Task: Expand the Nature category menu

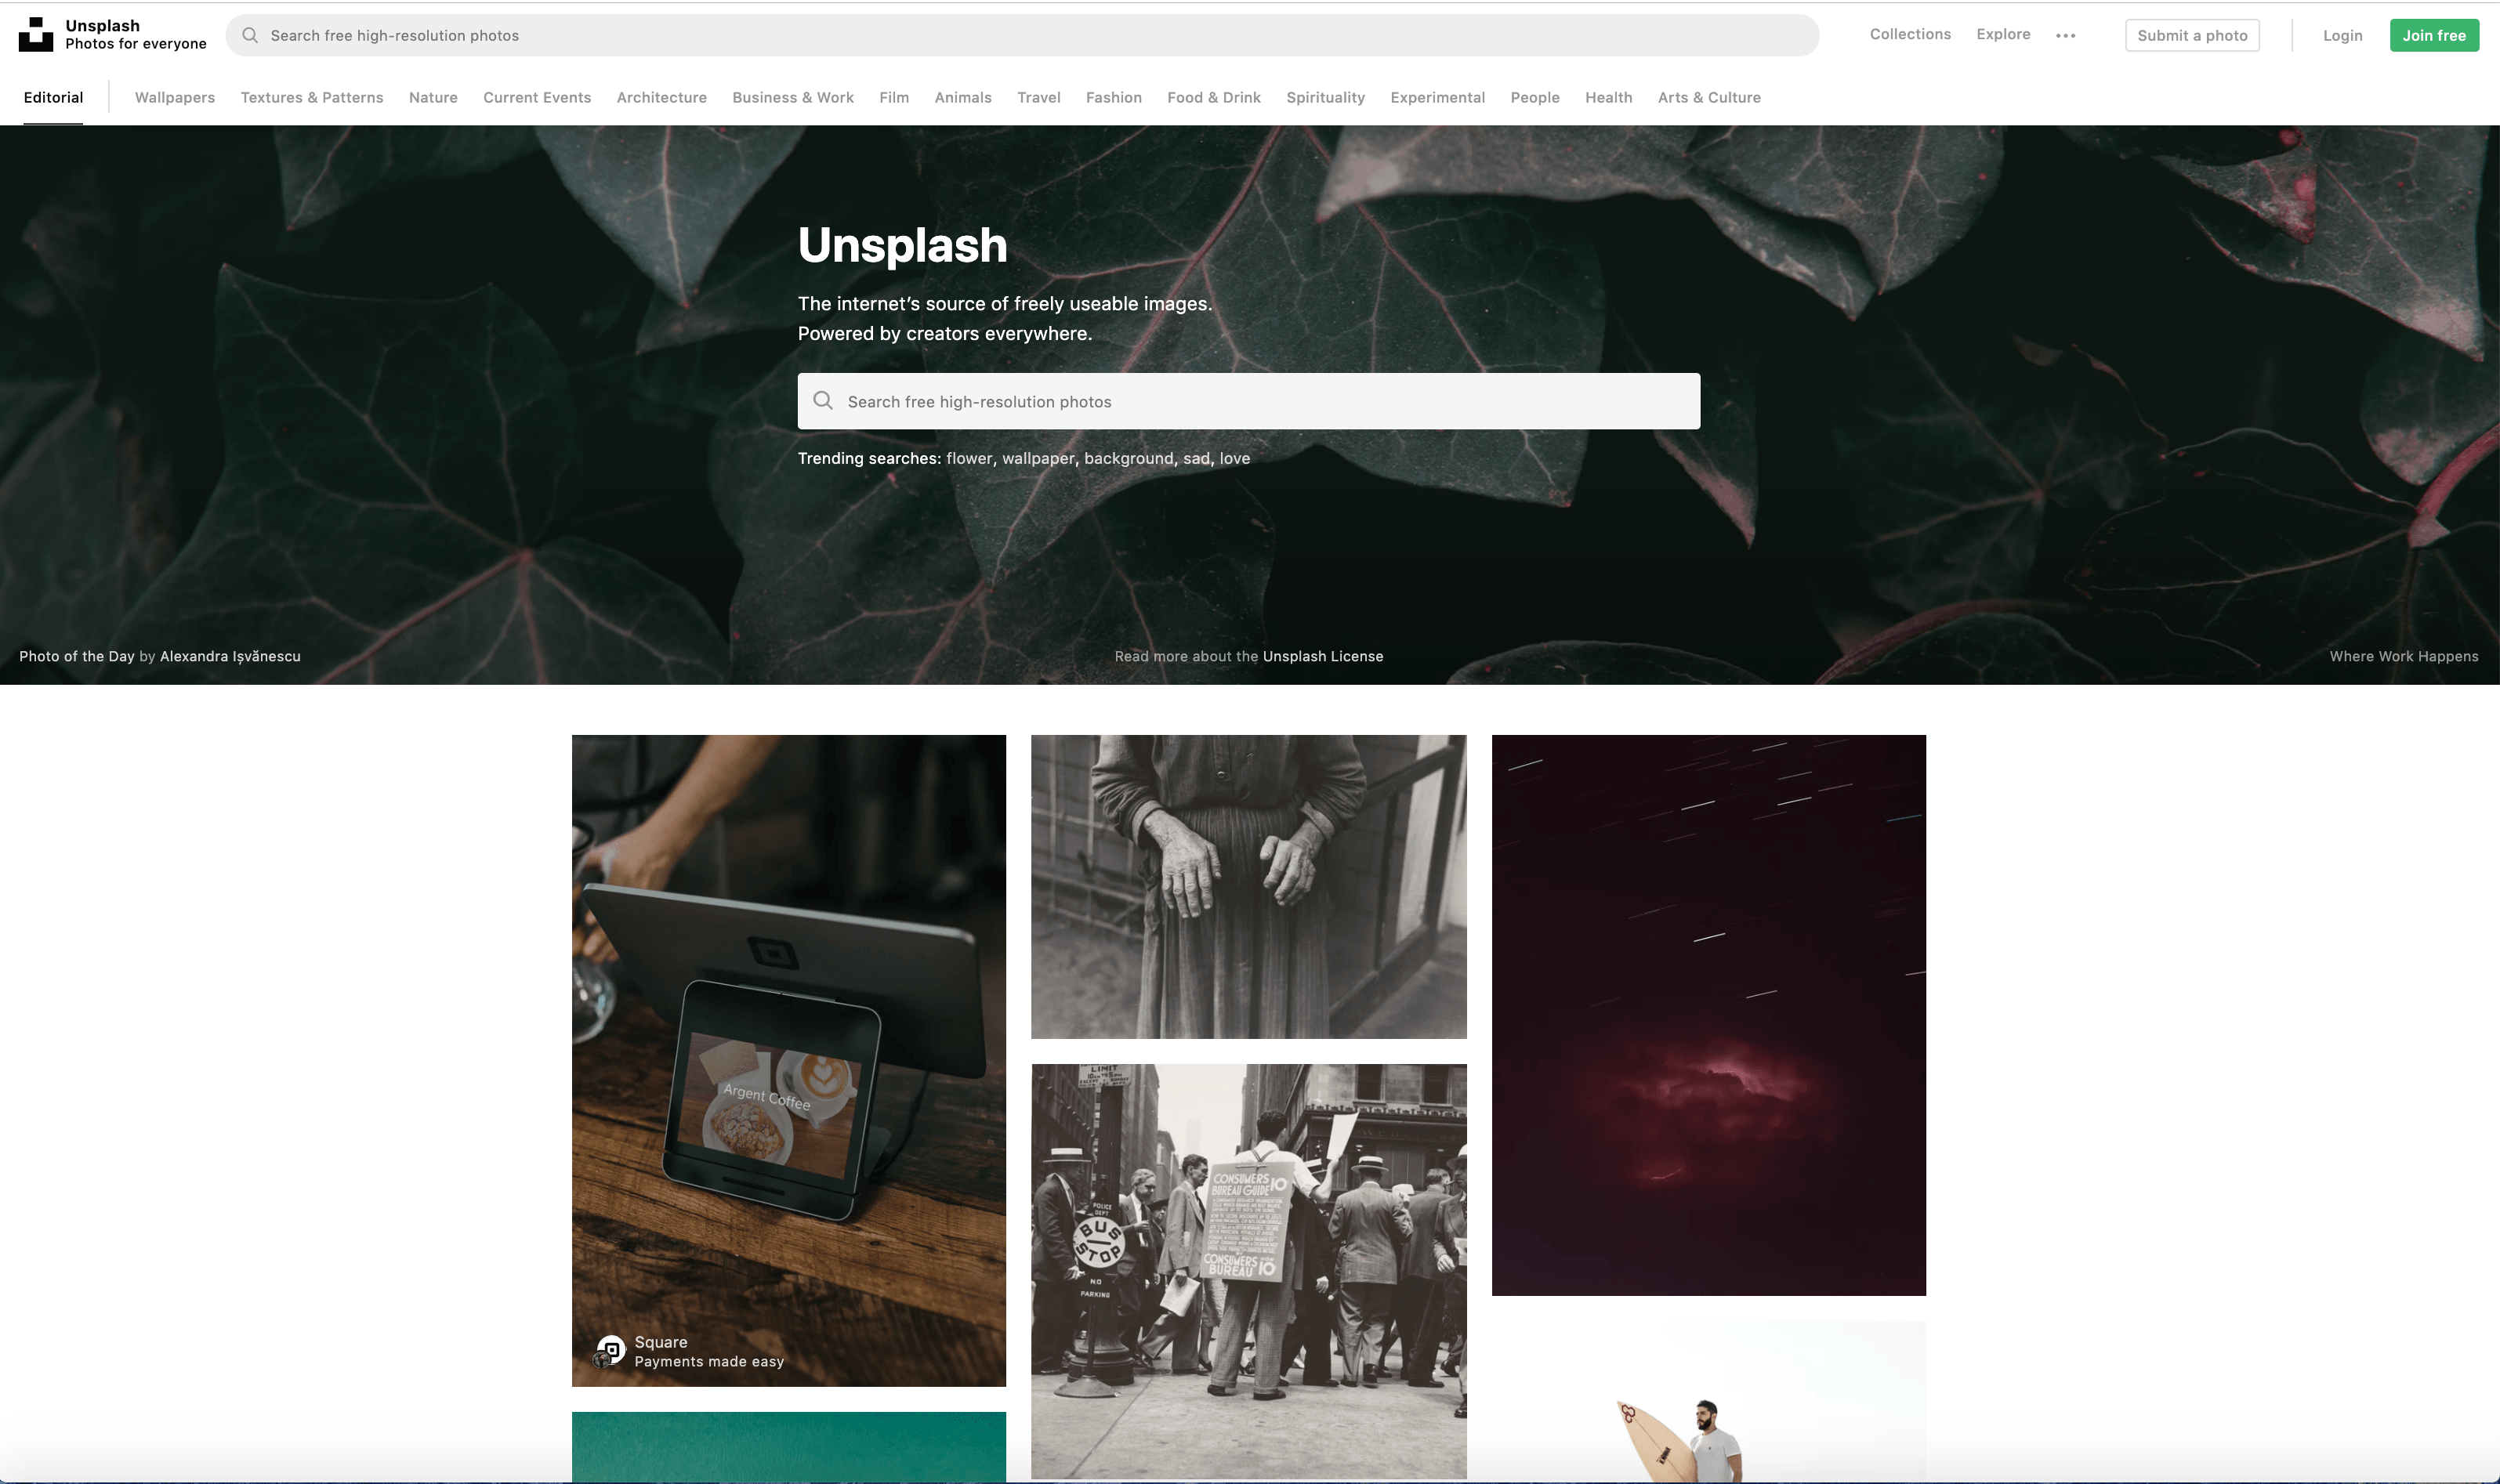Action: pyautogui.click(x=431, y=97)
